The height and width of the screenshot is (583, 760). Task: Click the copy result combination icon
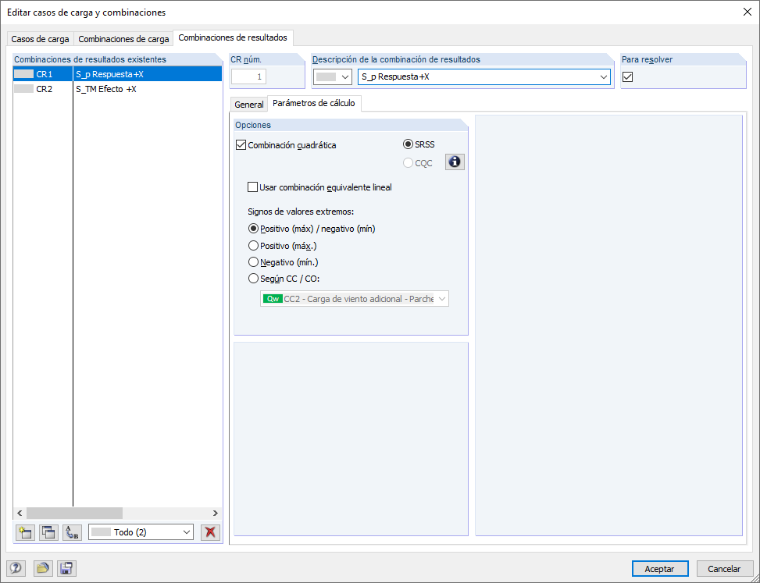point(48,532)
